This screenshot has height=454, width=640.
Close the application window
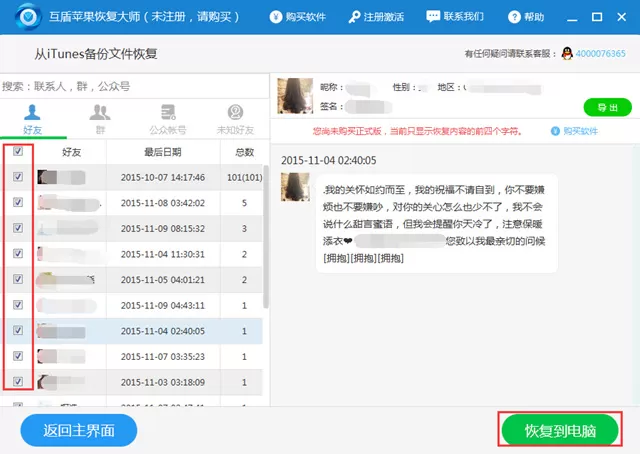tap(621, 17)
